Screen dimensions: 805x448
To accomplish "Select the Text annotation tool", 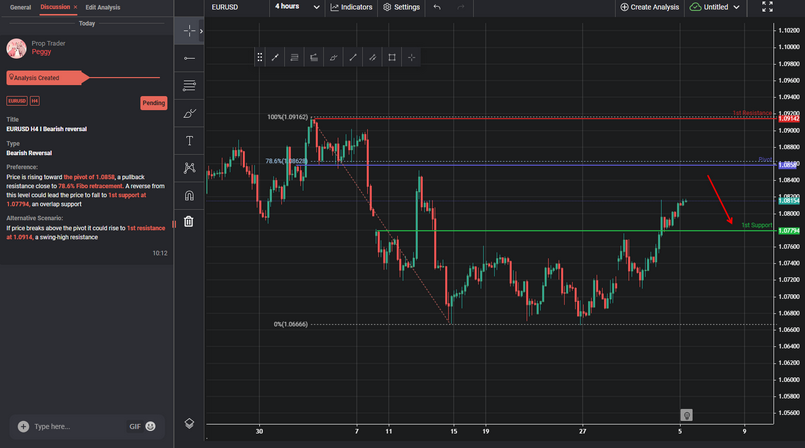I will [189, 141].
